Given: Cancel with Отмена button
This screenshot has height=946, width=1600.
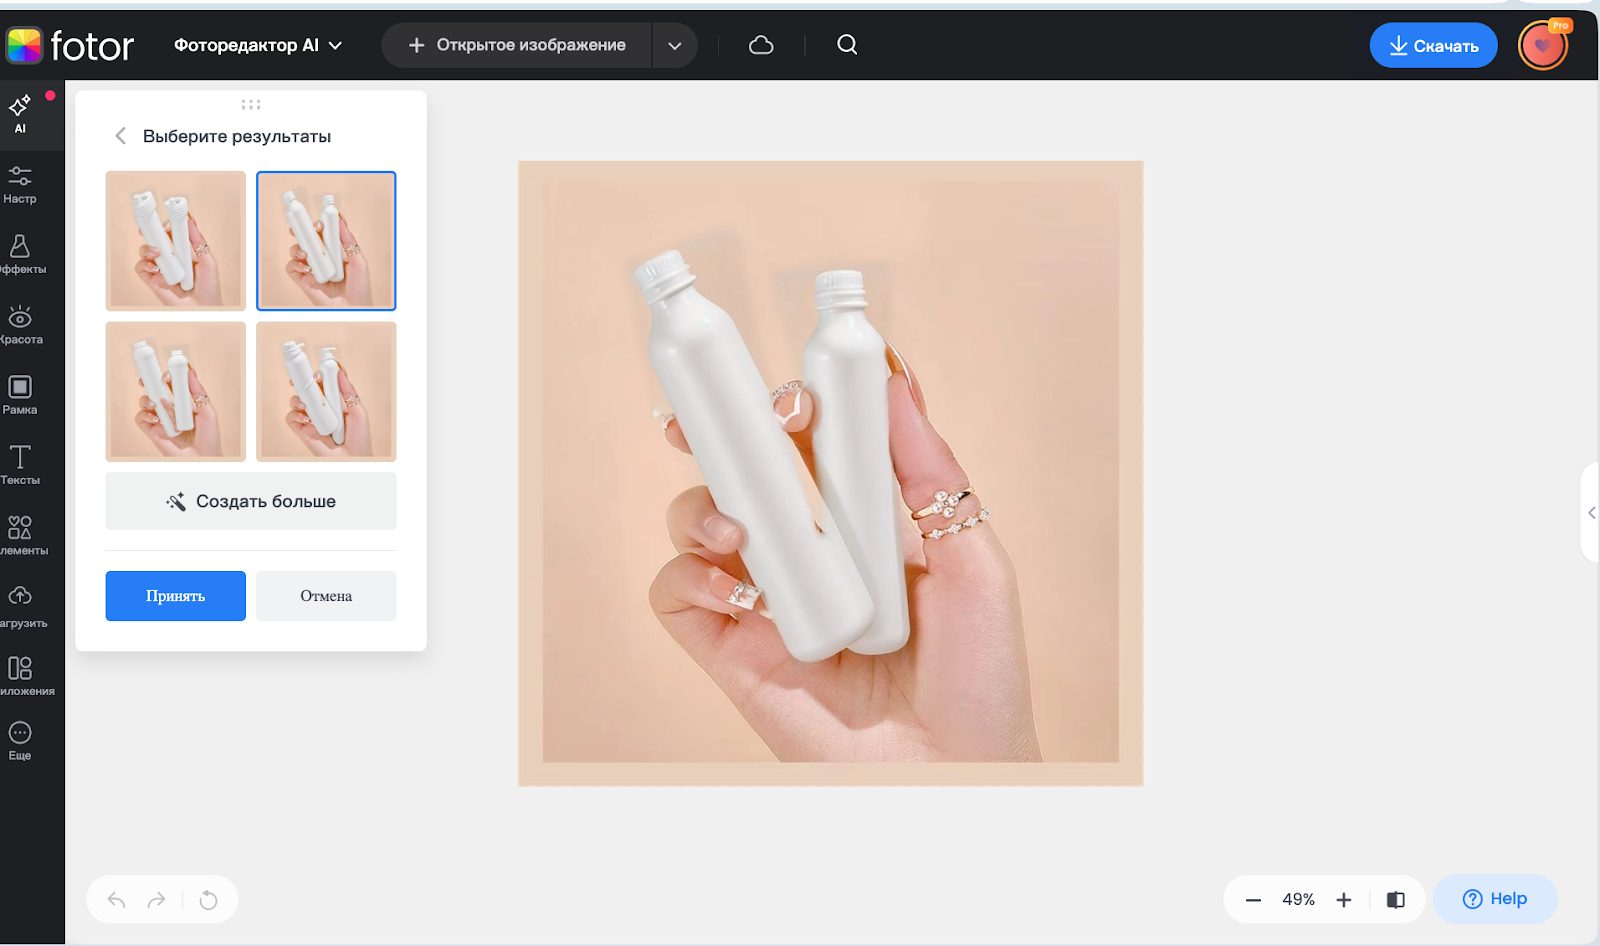Looking at the screenshot, I should pyautogui.click(x=326, y=596).
